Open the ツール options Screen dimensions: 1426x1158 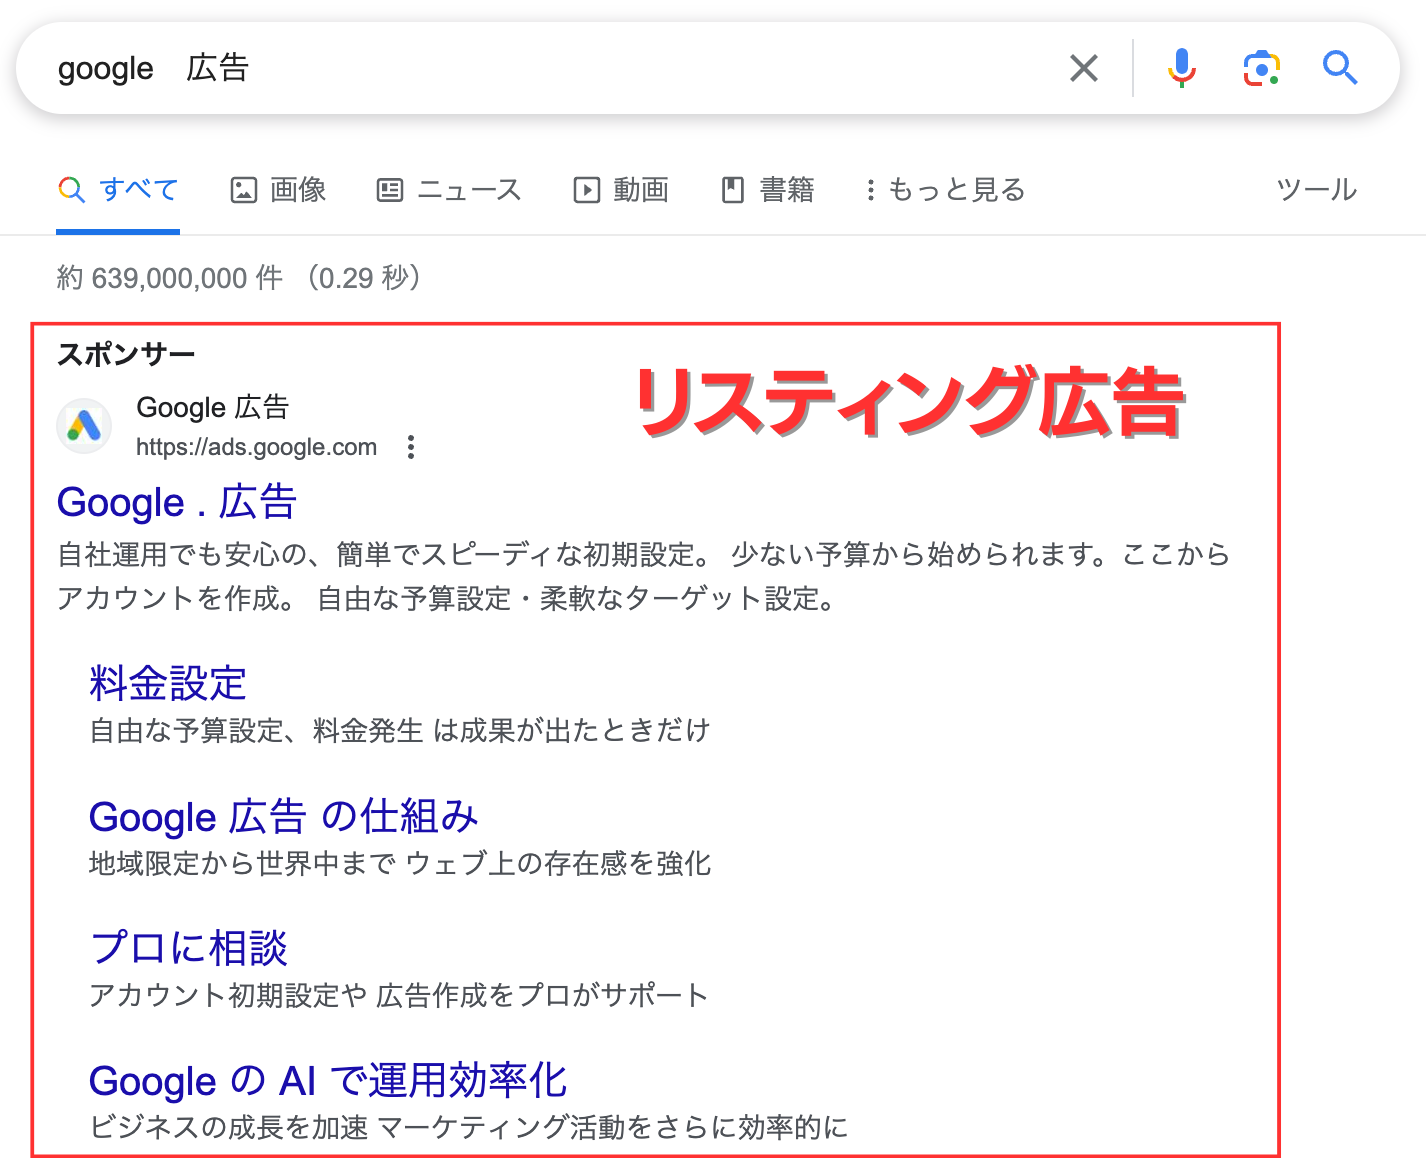click(1316, 189)
